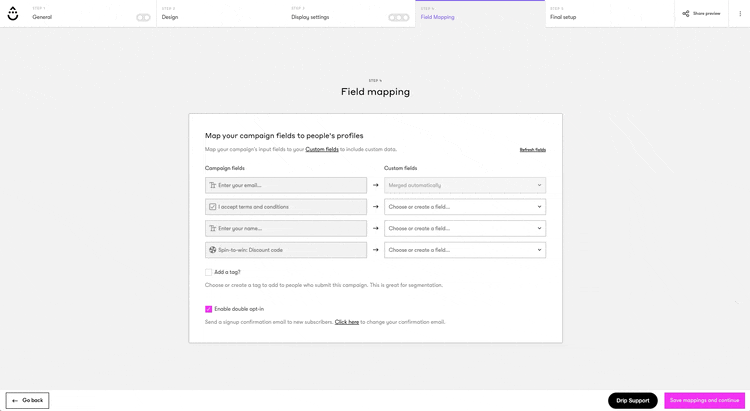Click the Spin-to-win Discount code field
The width and height of the screenshot is (750, 411).
[286, 250]
